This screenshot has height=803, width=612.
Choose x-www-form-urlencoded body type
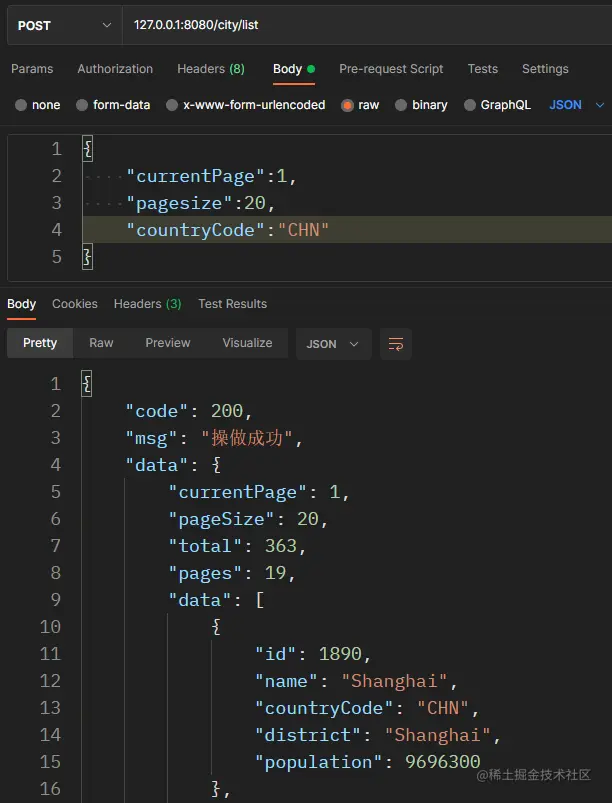pos(172,105)
